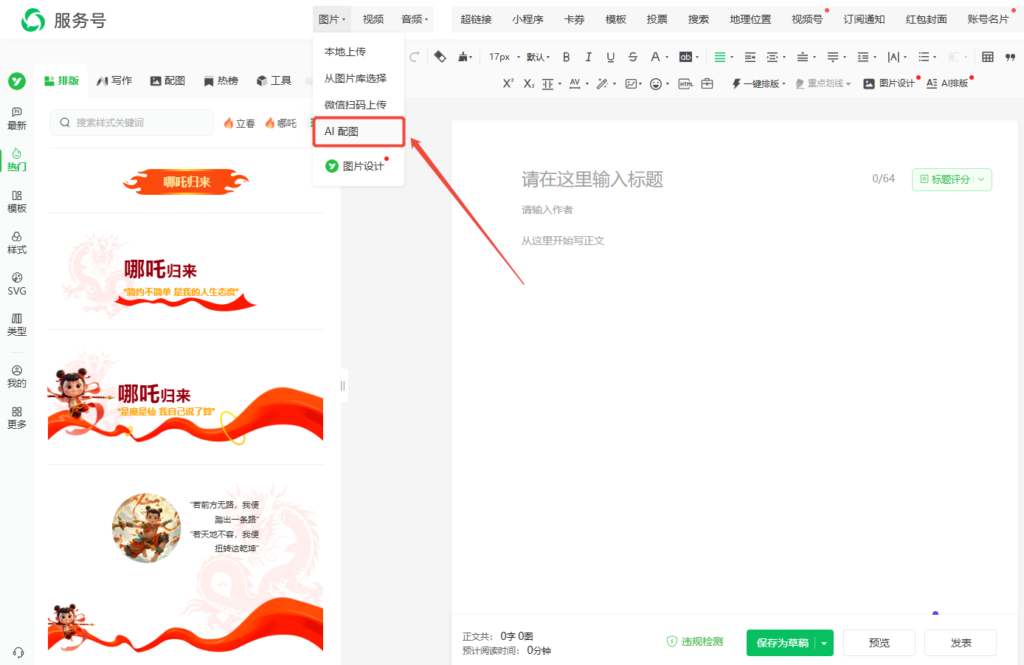Viewport: 1024px width, 665px height.
Task: Open 更多 in the left sidebar
Action: coord(17,417)
